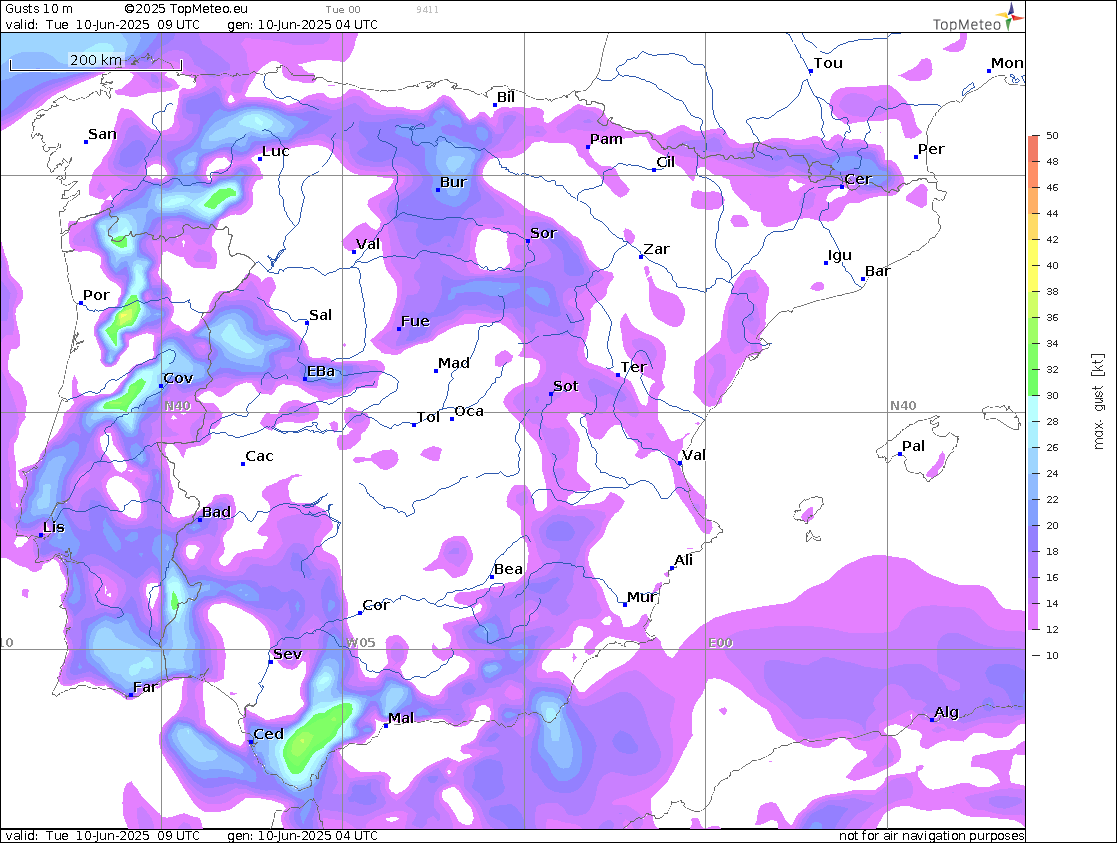The width and height of the screenshot is (1117, 843).
Task: Click the 'Mad' city label
Action: pos(454,363)
